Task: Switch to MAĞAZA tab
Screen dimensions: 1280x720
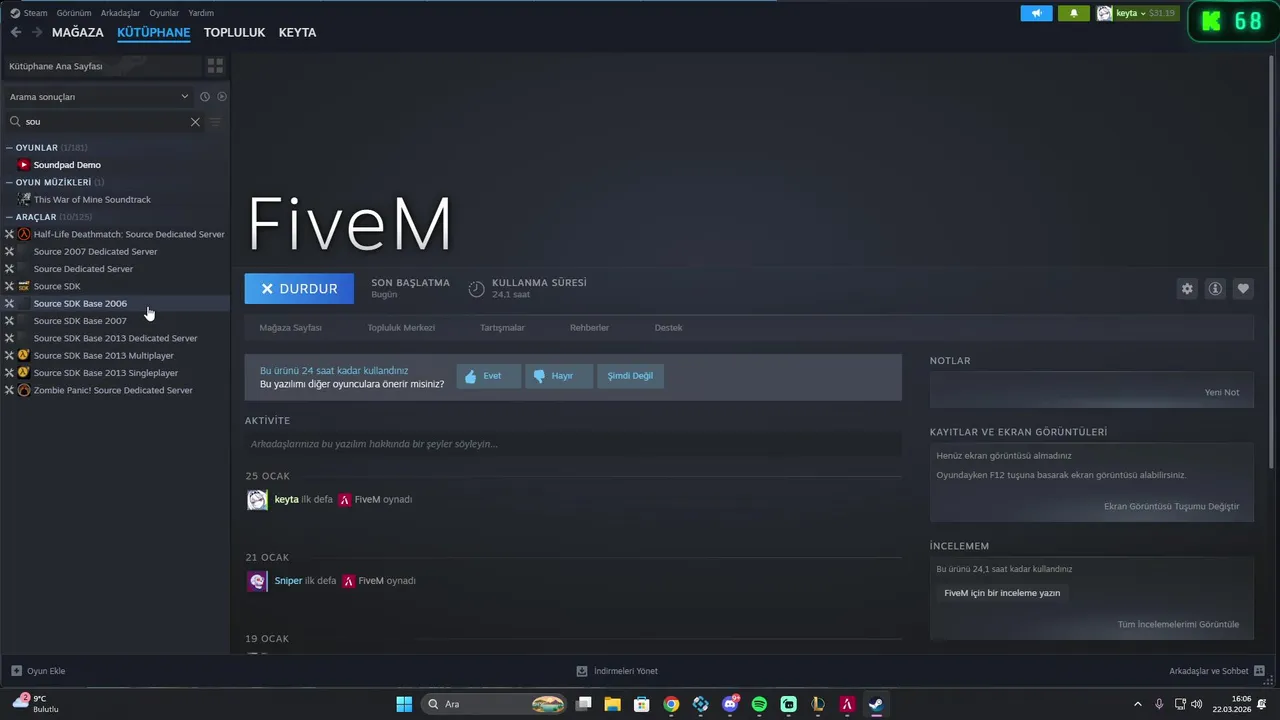Action: pyautogui.click(x=78, y=33)
